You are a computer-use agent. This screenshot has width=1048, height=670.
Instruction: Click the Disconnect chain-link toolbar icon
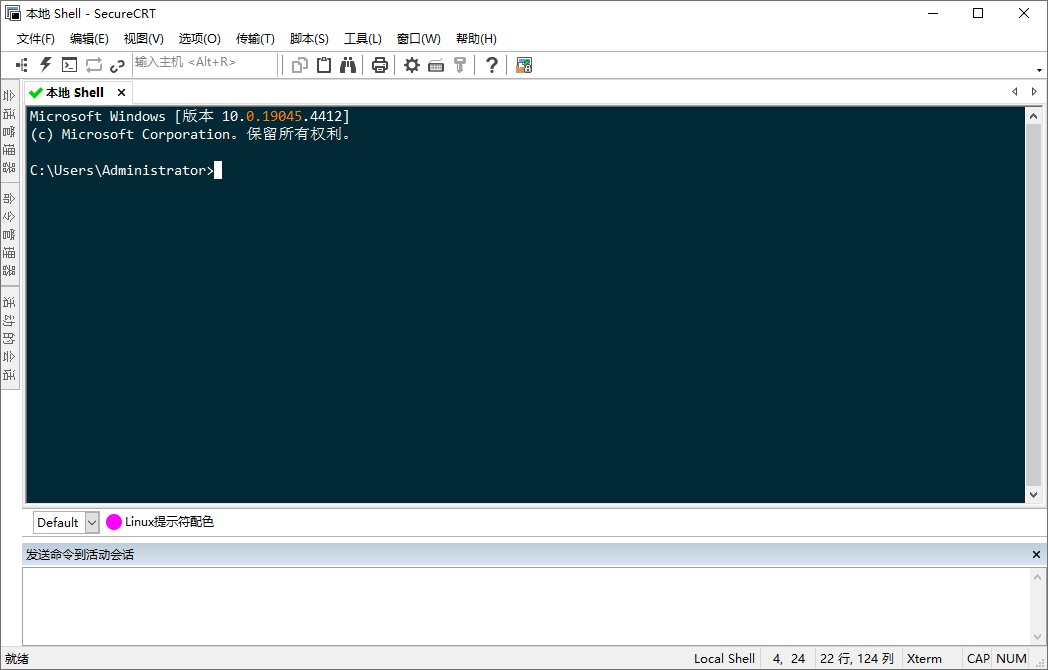coord(117,65)
